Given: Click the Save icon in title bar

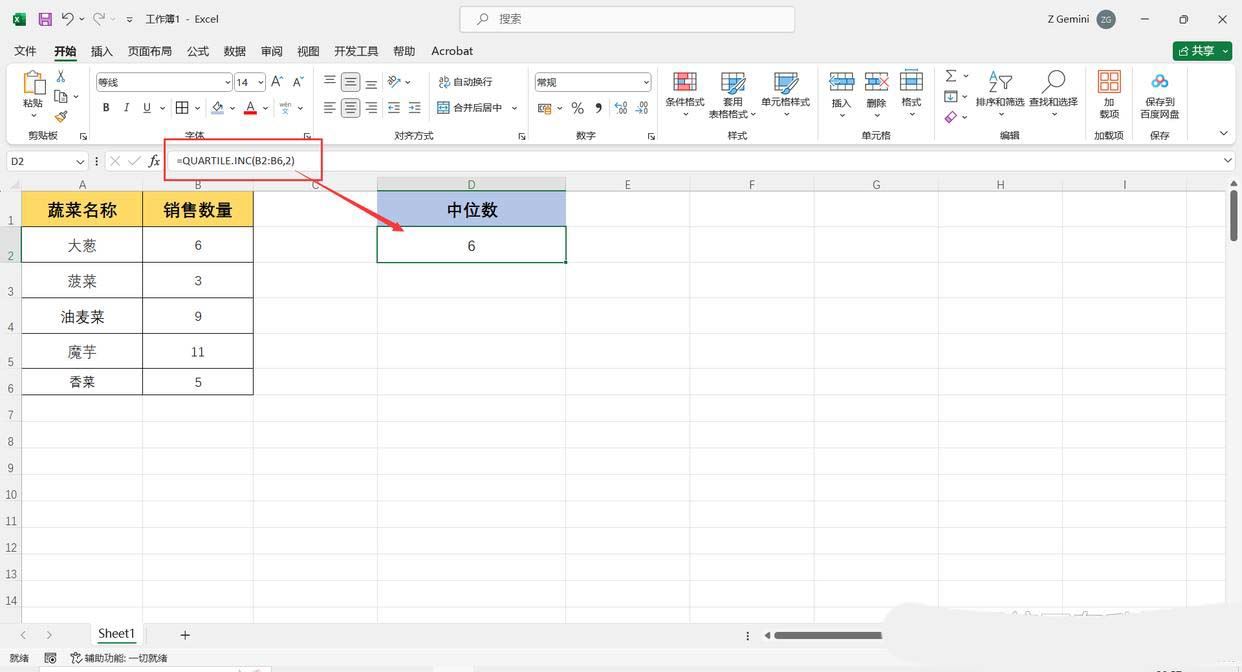Looking at the screenshot, I should [x=45, y=19].
